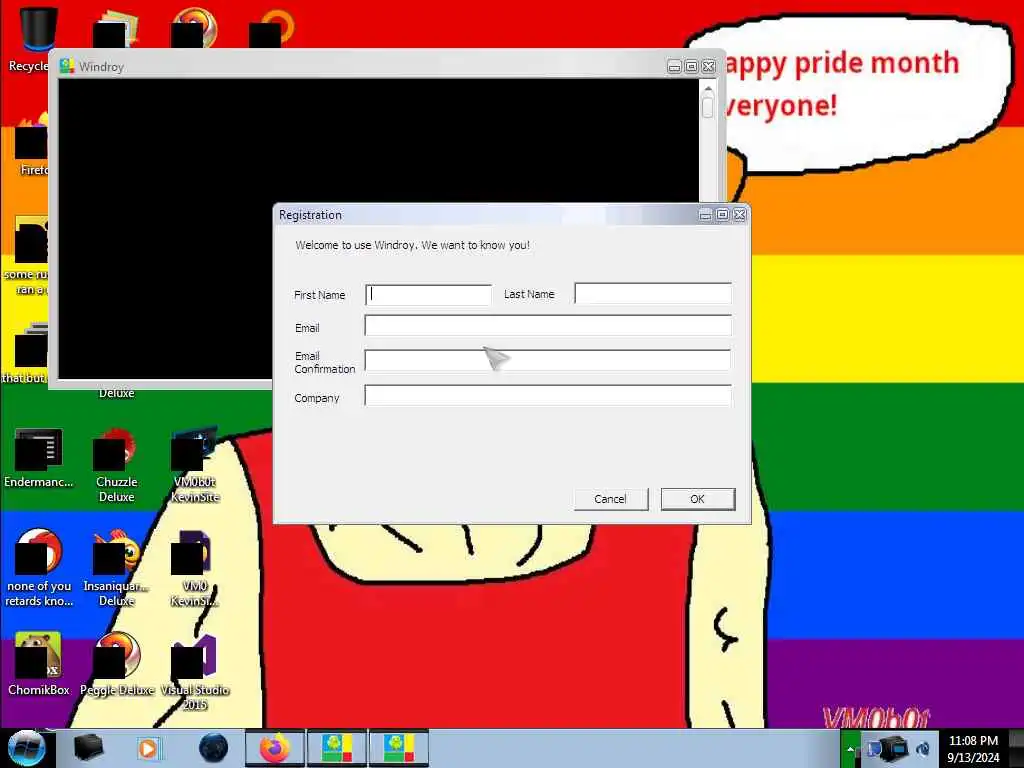The image size is (1024, 768).
Task: Select the Visual Studio 2015 desktop icon
Action: (195, 672)
